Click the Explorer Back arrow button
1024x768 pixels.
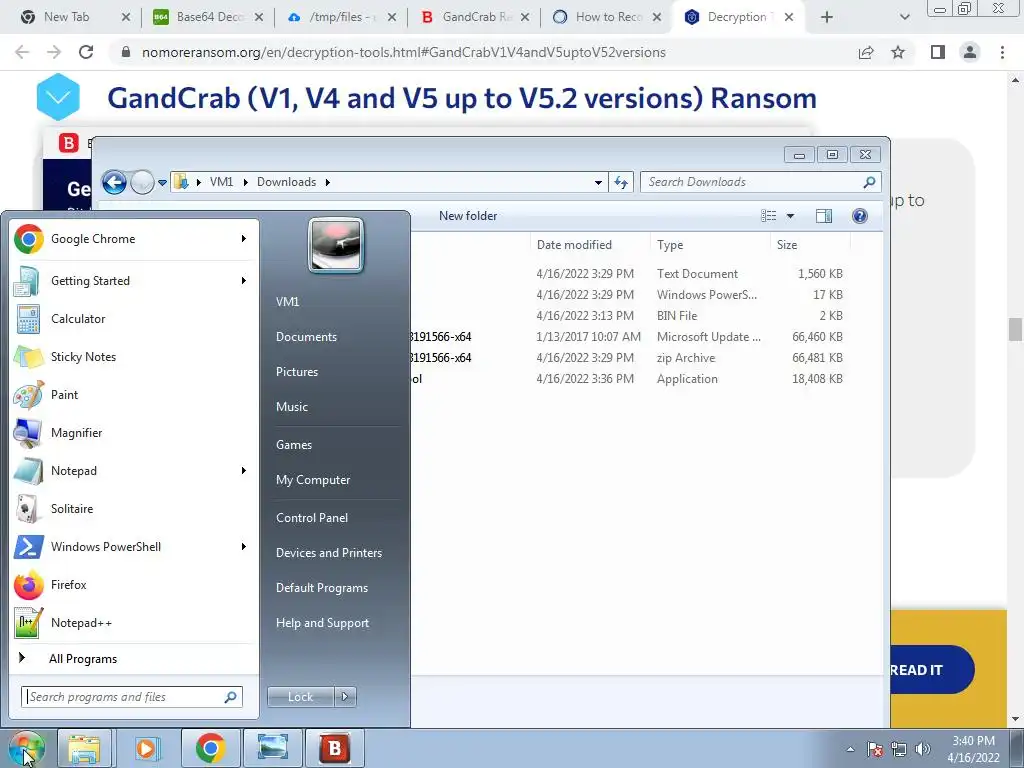pyautogui.click(x=114, y=182)
